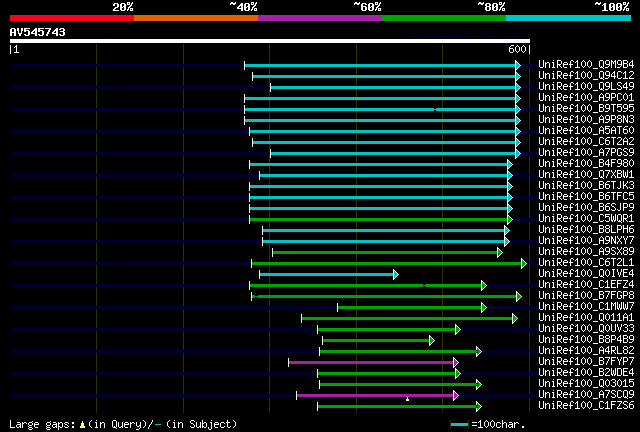Click the ~100% legend label

[611, 7]
